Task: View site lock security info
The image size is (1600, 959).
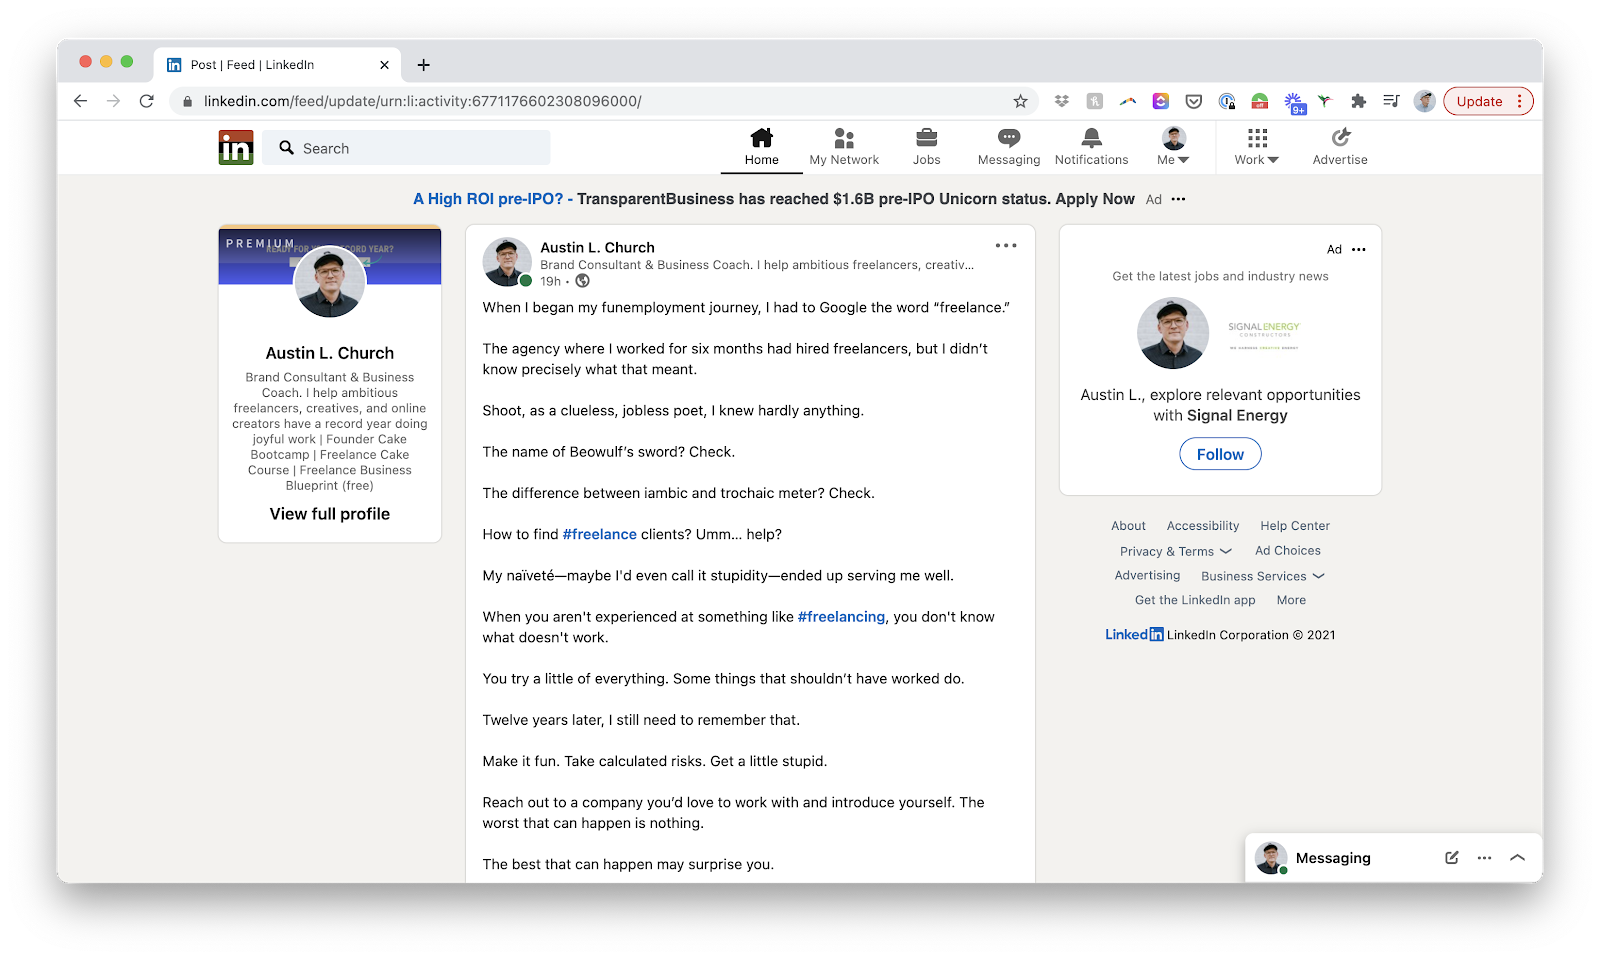Action: click(x=187, y=101)
